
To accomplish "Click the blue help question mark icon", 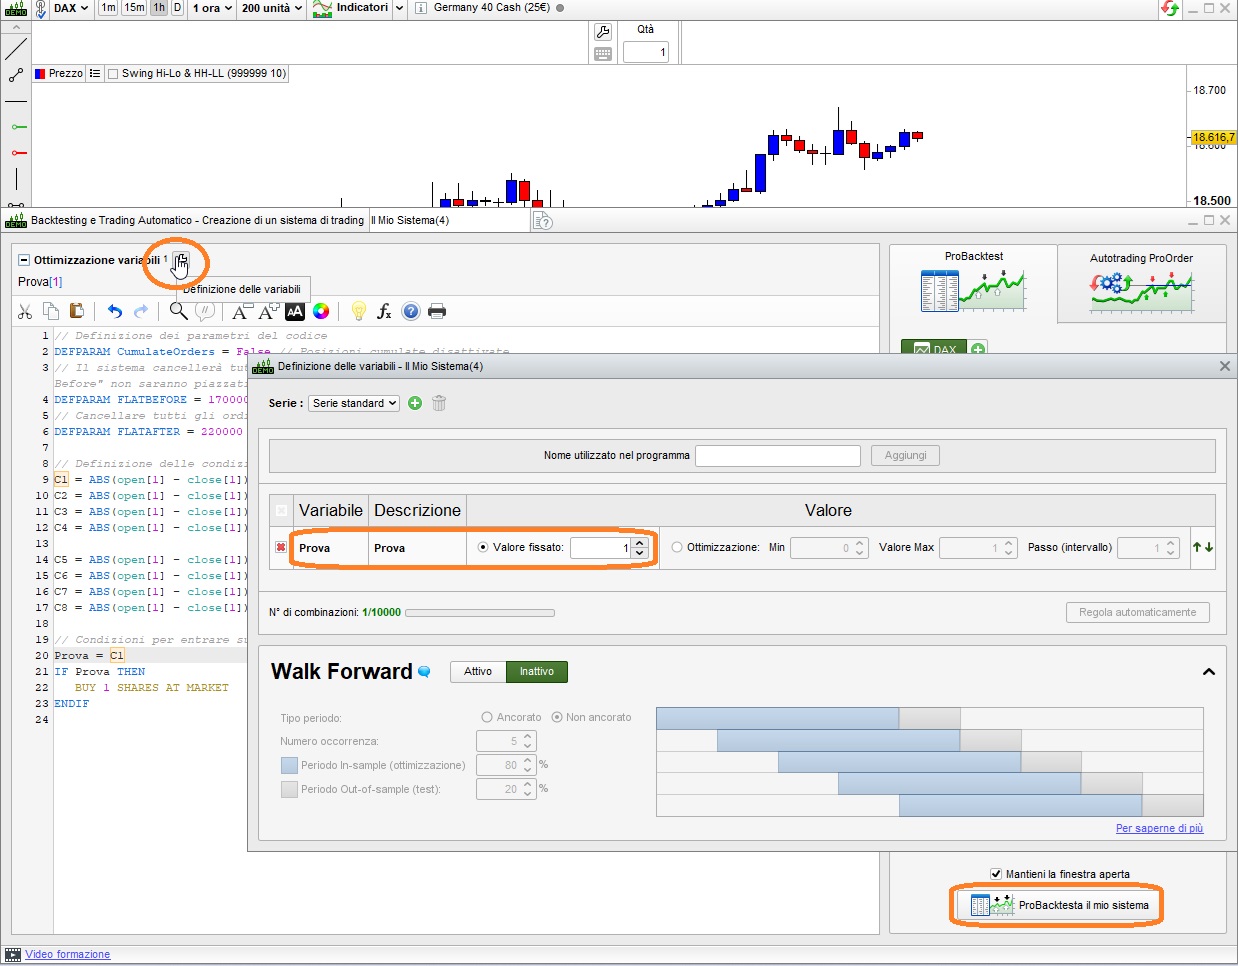I will [x=411, y=312].
